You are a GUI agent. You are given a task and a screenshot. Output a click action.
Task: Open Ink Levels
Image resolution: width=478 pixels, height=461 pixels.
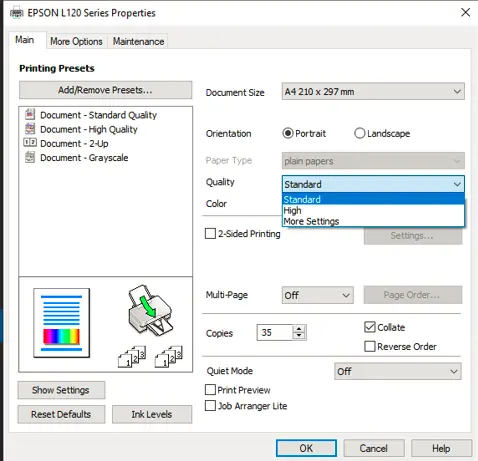pyautogui.click(x=152, y=414)
